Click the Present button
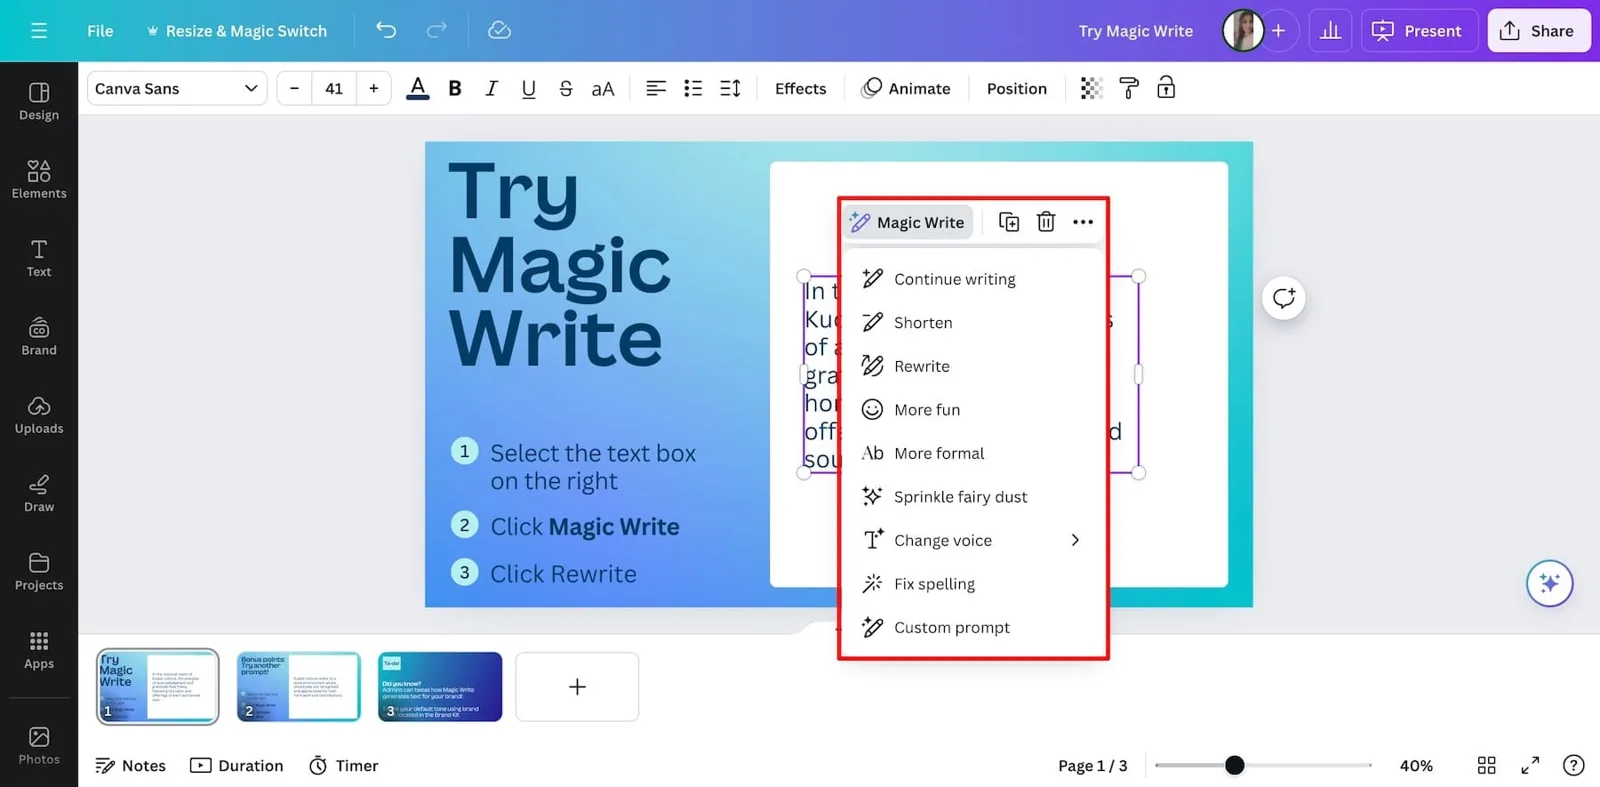The height and width of the screenshot is (787, 1600). 1418,31
